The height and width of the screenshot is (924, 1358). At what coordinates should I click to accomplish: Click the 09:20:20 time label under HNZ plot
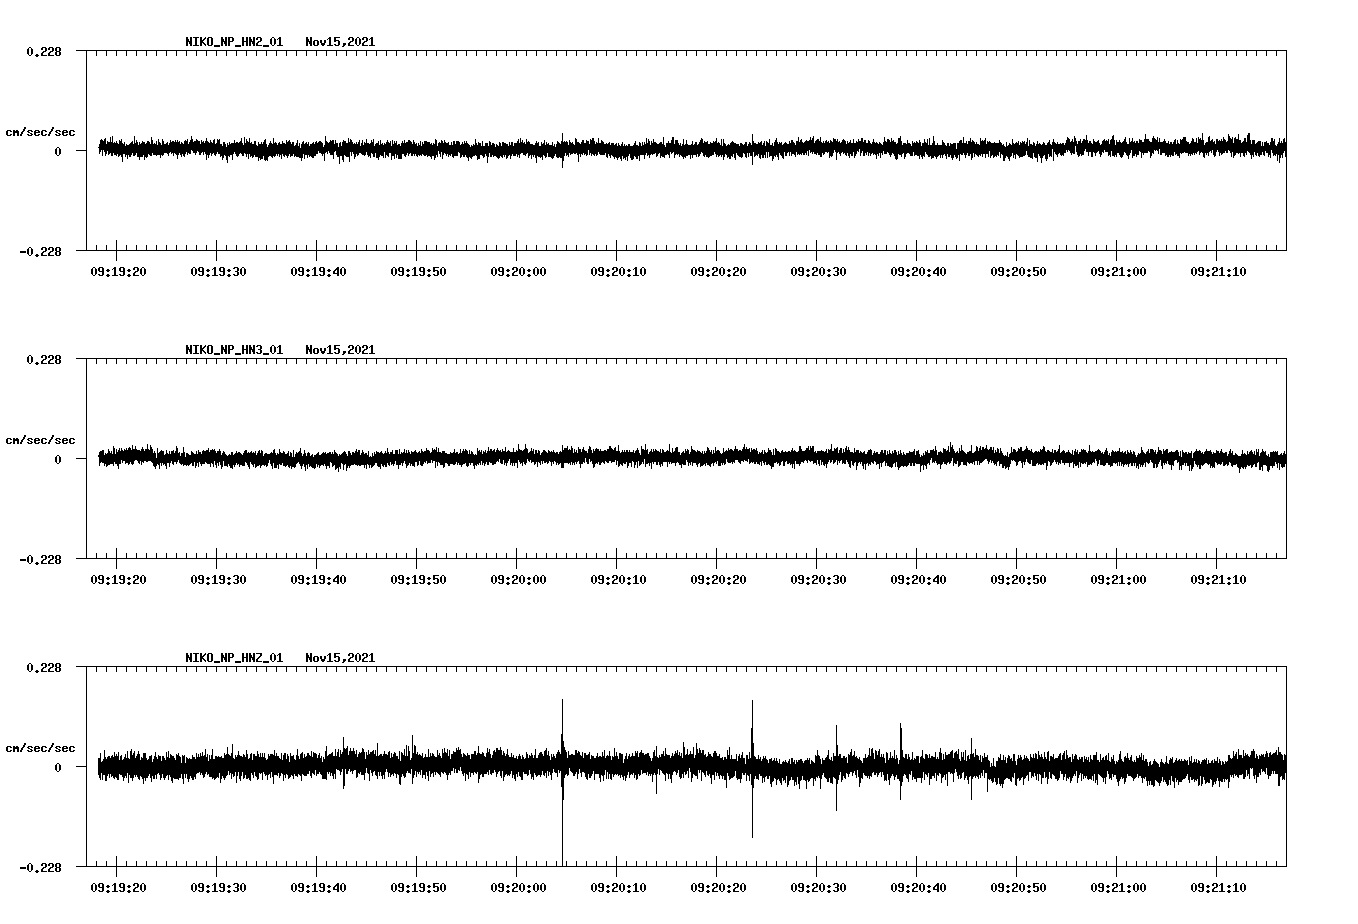pyautogui.click(x=718, y=887)
